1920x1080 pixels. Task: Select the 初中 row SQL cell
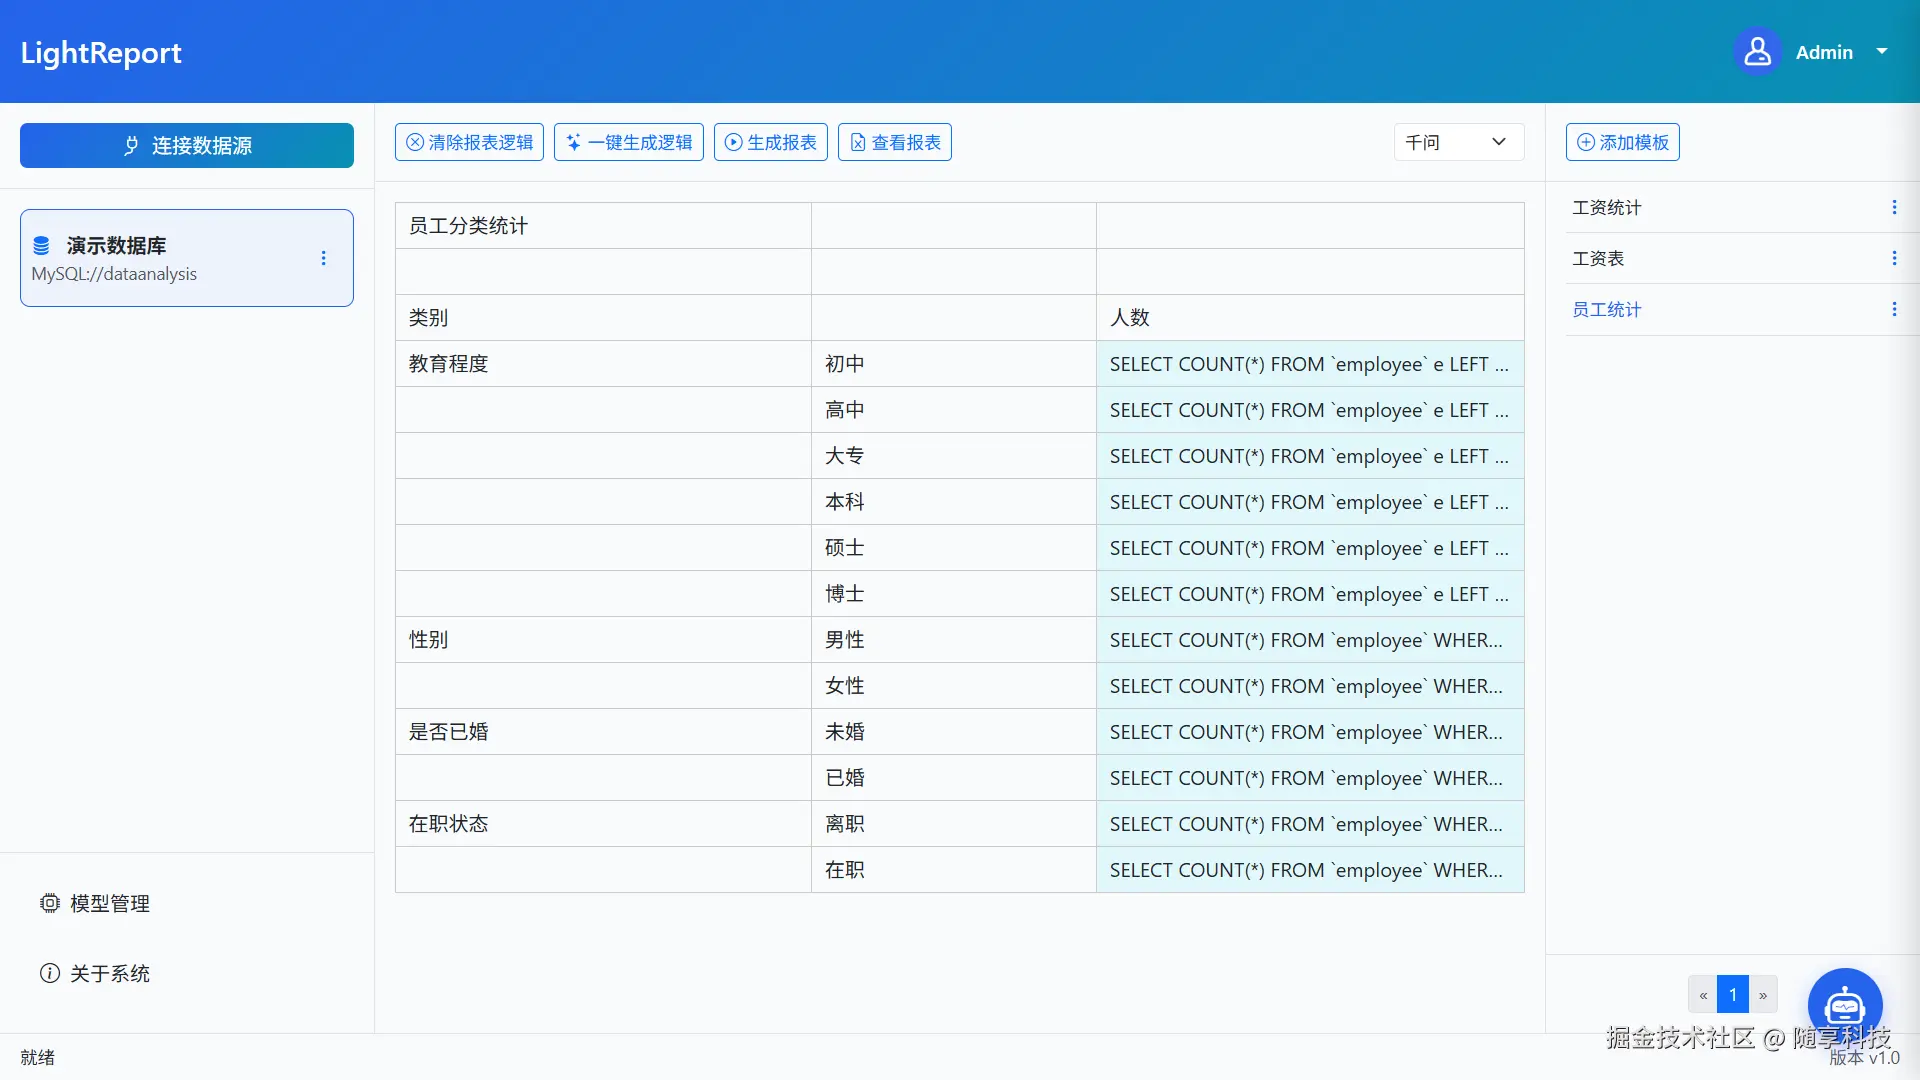point(1309,364)
